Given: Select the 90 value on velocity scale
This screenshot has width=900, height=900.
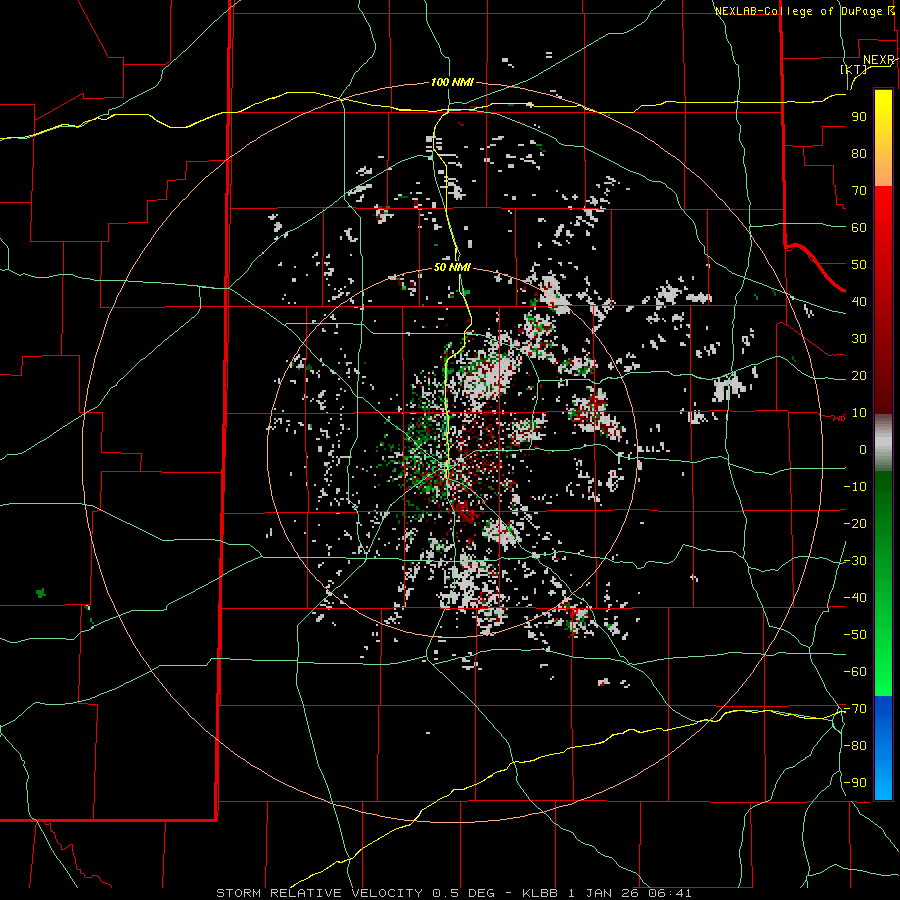Looking at the screenshot, I should pos(859,117).
